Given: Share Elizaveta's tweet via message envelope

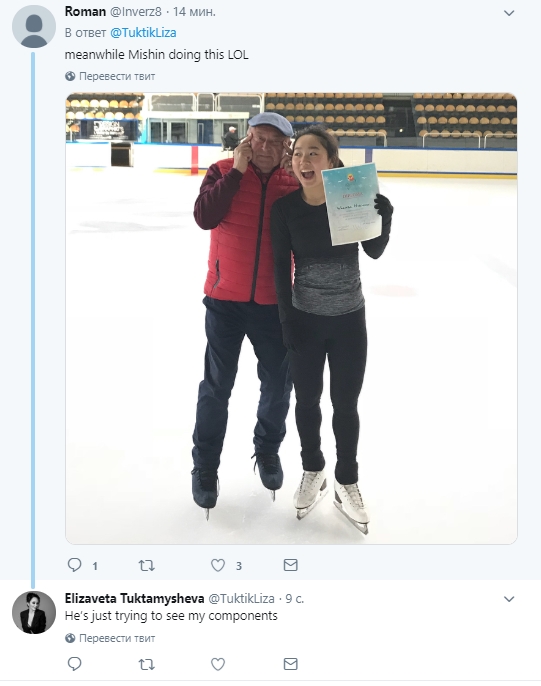Looking at the screenshot, I should pyautogui.click(x=290, y=664).
